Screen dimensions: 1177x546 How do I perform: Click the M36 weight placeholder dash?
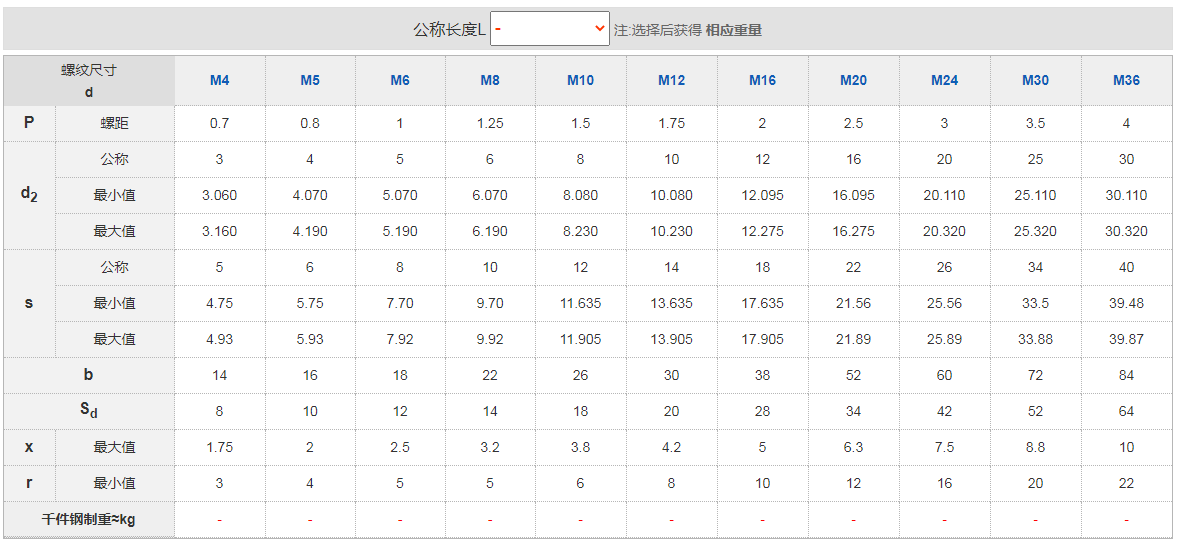click(1126, 519)
